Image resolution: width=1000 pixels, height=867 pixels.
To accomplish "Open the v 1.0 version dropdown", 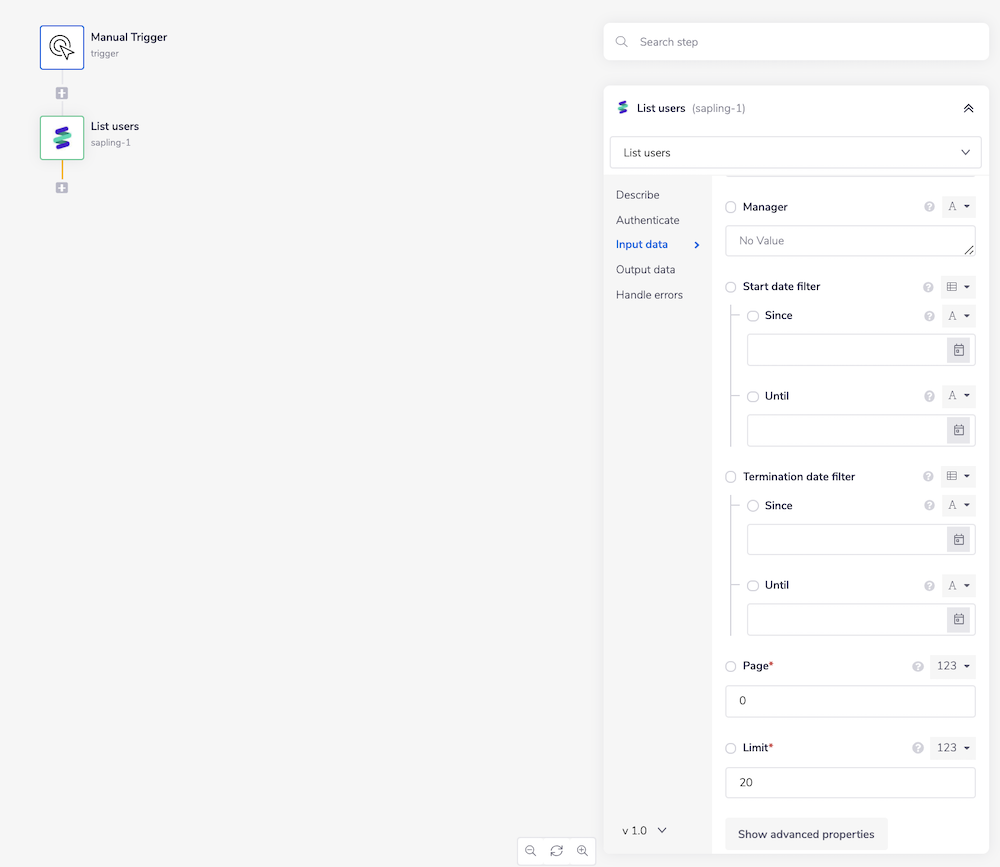I will (x=644, y=831).
